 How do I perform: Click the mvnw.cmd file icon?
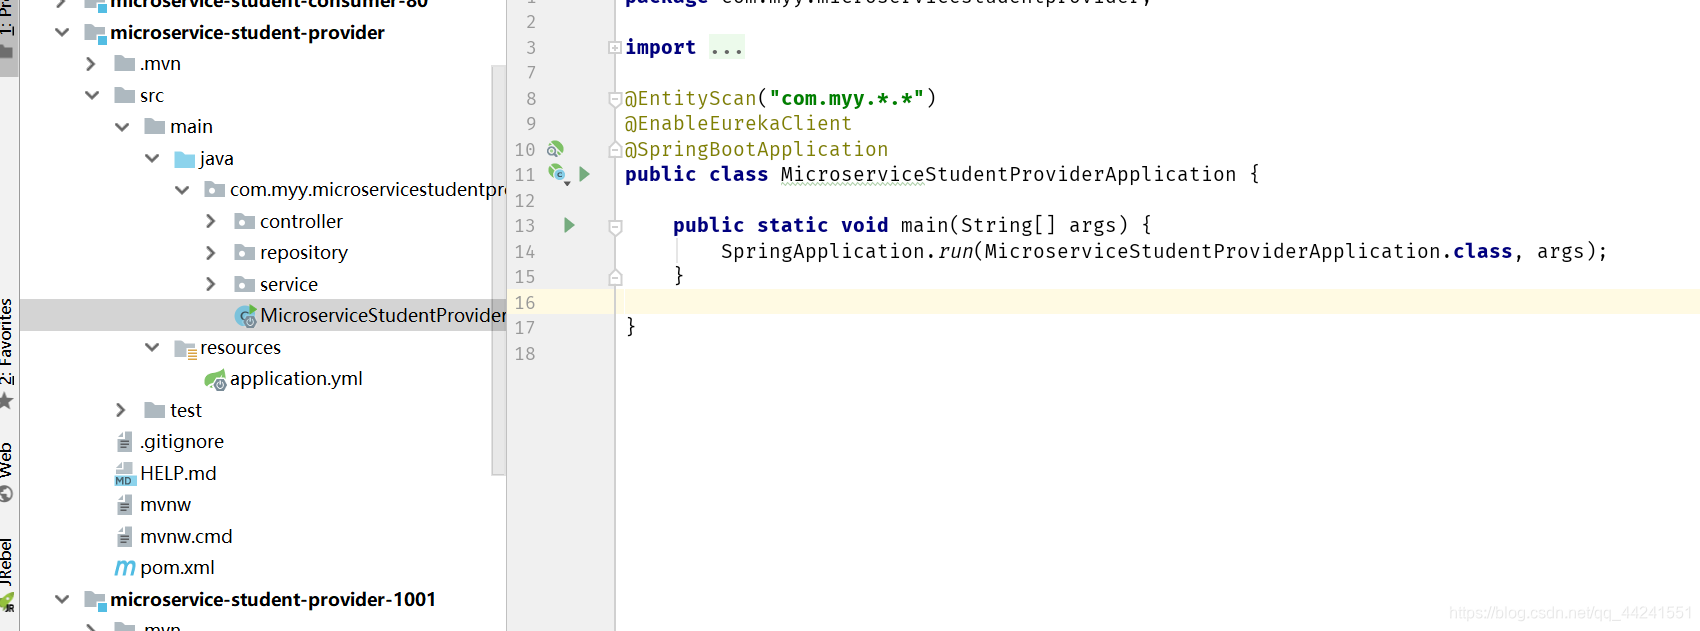pos(124,537)
